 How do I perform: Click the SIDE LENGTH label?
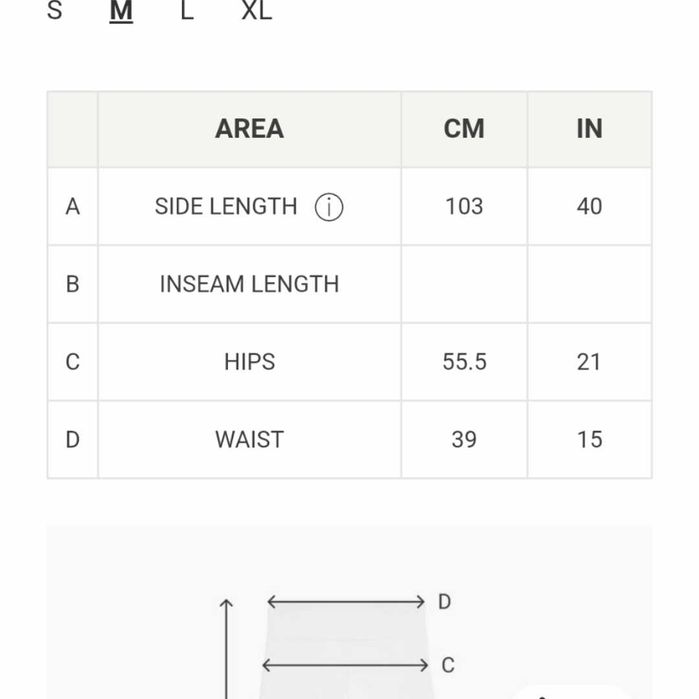226,207
